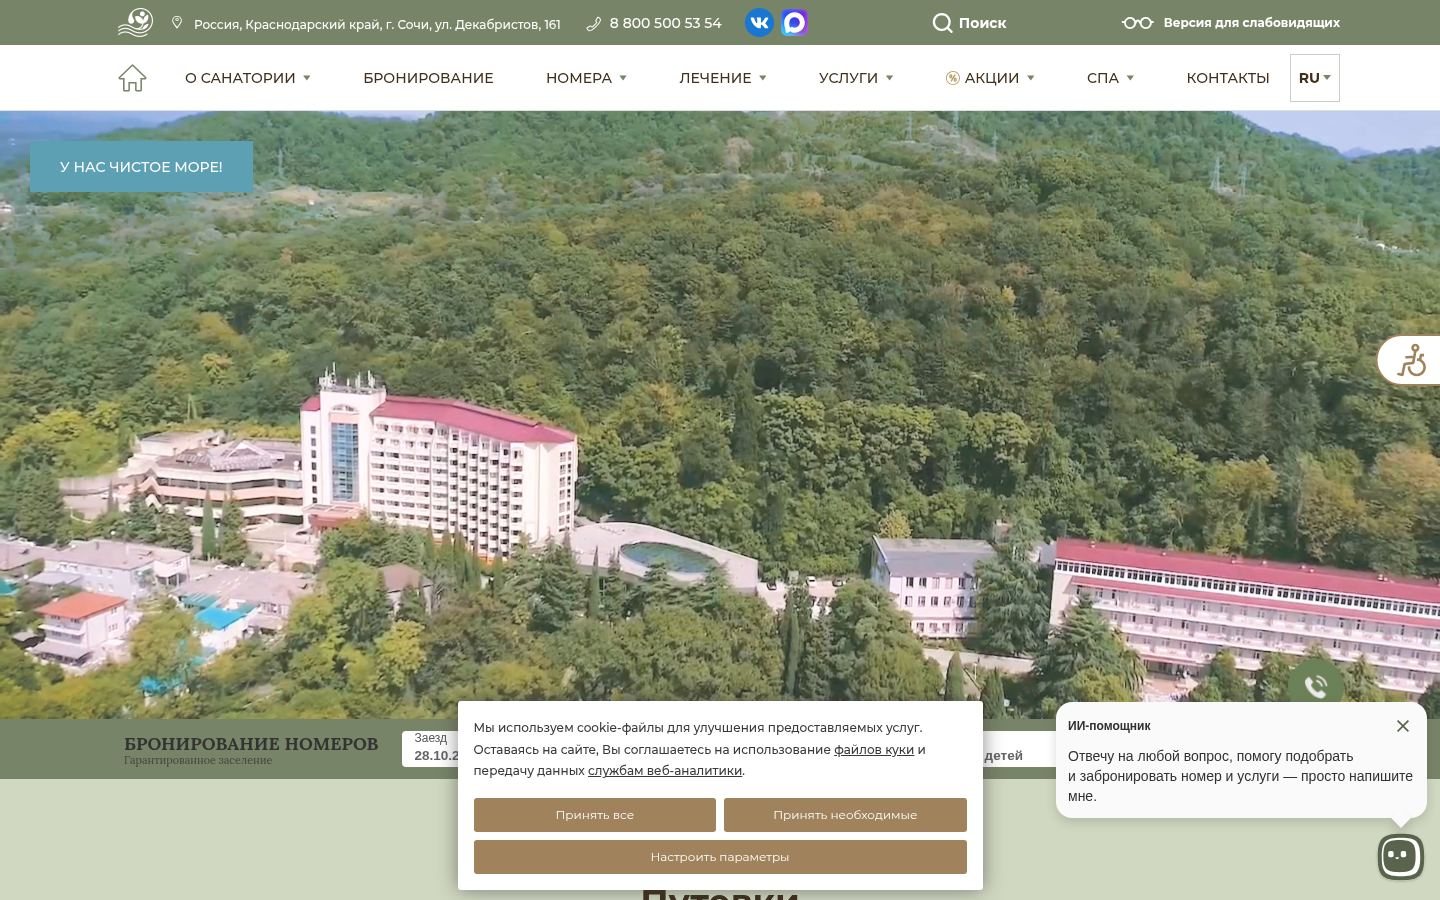Image resolution: width=1440 pixels, height=900 pixels.
Task: Close the ИИ-помощник popup
Action: tap(1403, 726)
